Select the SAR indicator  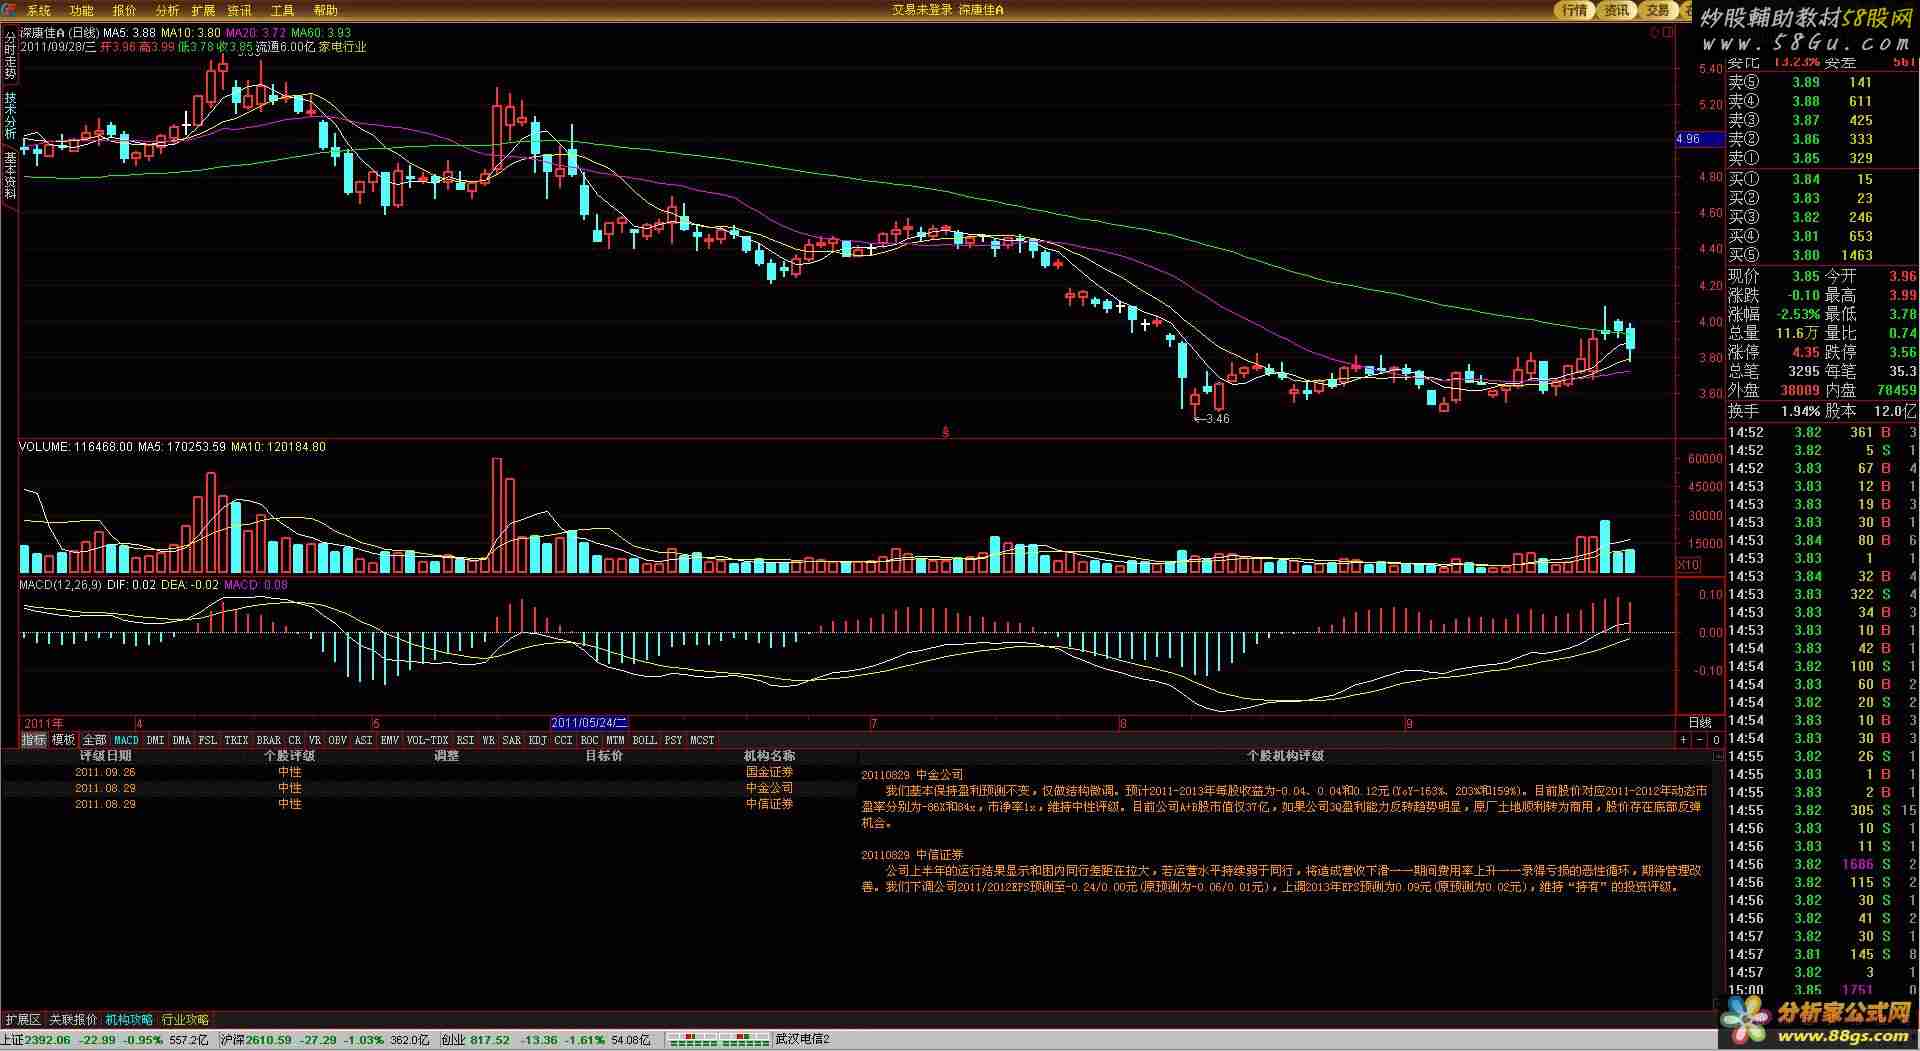(512, 740)
